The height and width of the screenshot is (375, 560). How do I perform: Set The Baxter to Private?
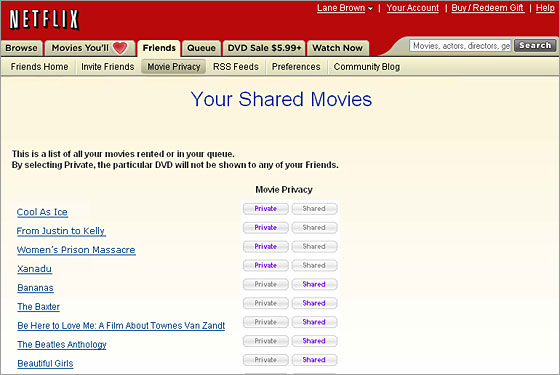pos(266,304)
